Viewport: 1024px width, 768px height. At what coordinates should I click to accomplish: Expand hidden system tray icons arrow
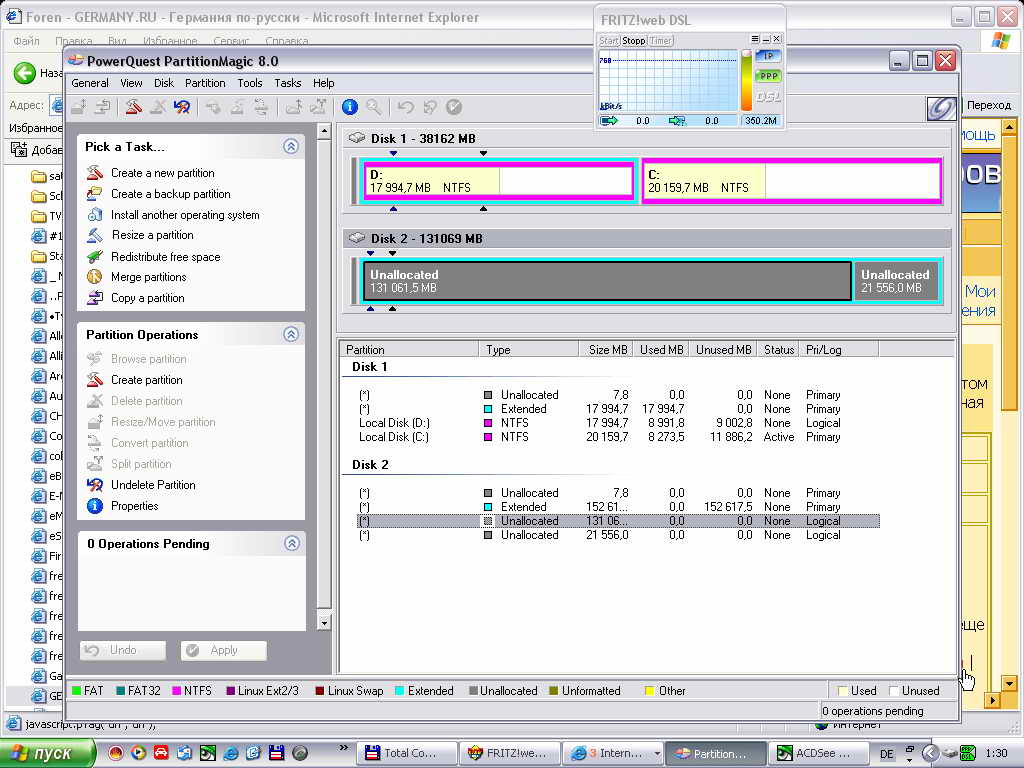click(x=930, y=753)
